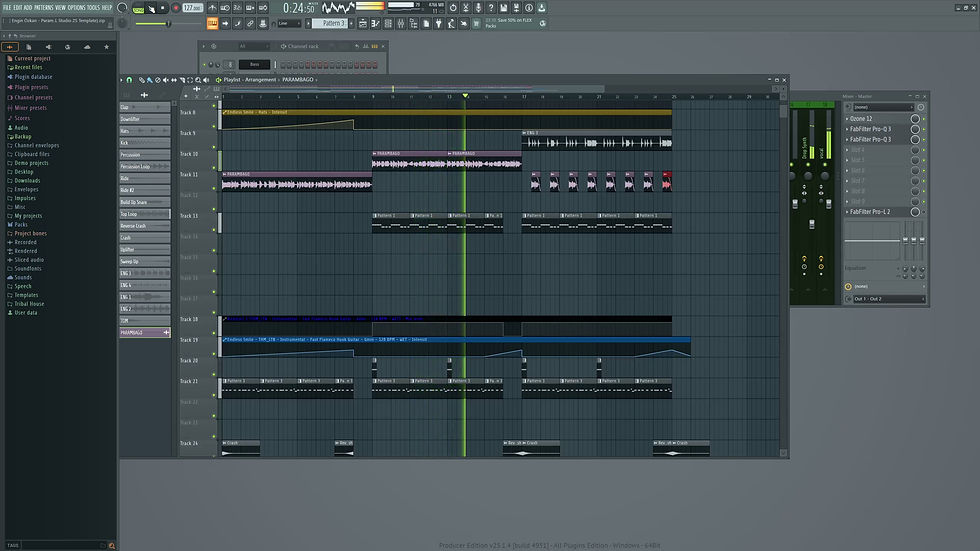Select the playlist Slip tool
The width and height of the screenshot is (980, 551).
(174, 80)
